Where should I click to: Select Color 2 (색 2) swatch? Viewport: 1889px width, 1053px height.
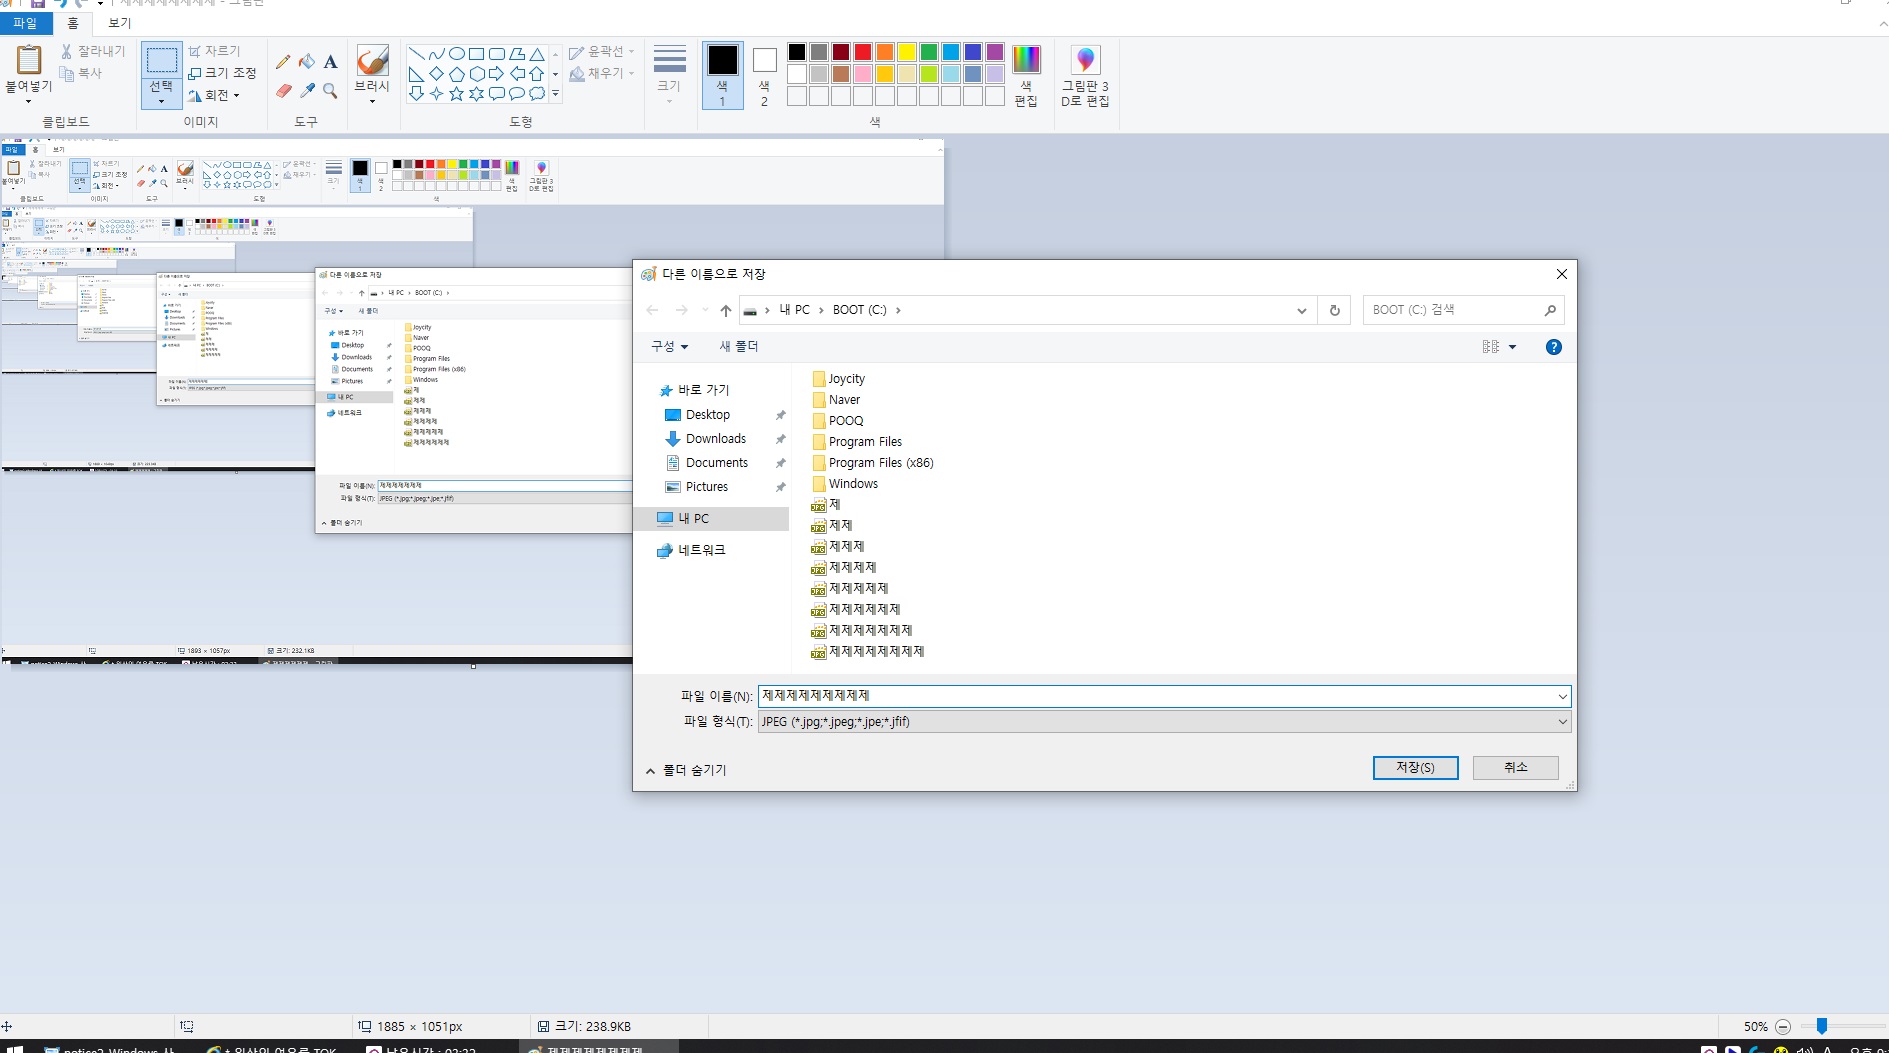point(764,75)
